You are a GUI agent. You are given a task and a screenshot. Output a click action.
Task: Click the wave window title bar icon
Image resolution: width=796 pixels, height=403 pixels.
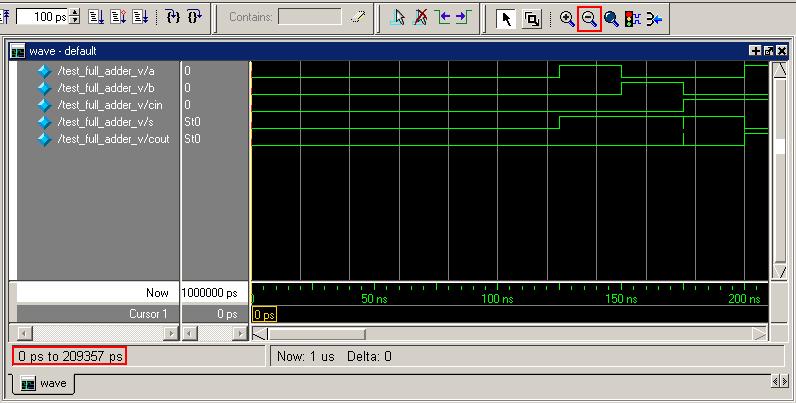[x=18, y=51]
